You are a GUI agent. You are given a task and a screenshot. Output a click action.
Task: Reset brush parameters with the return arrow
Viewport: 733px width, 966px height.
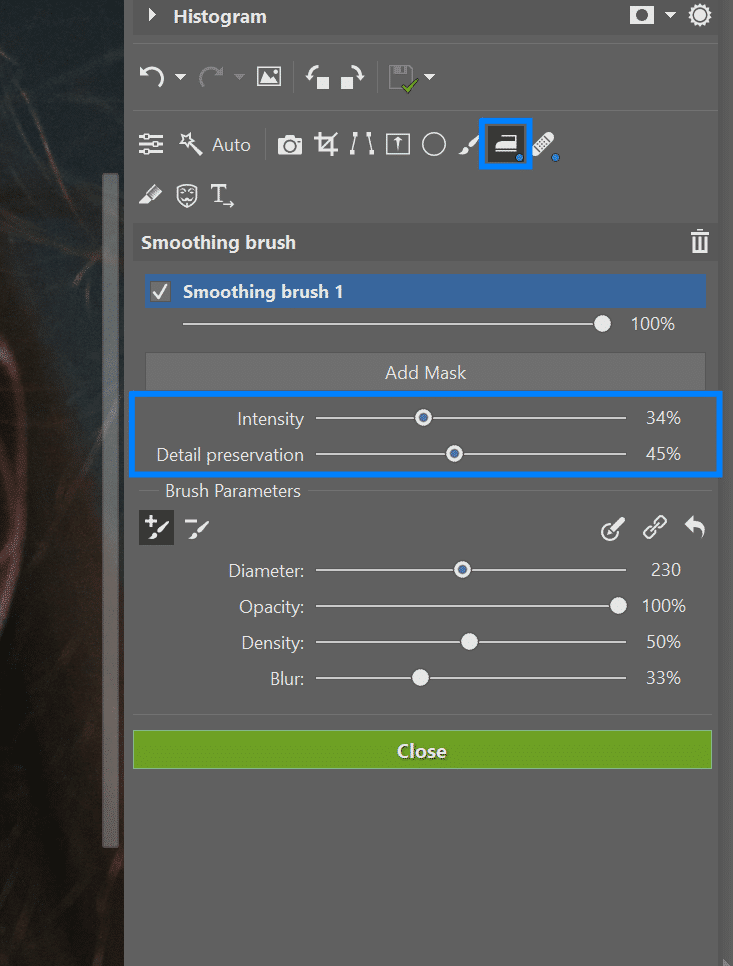coord(695,527)
